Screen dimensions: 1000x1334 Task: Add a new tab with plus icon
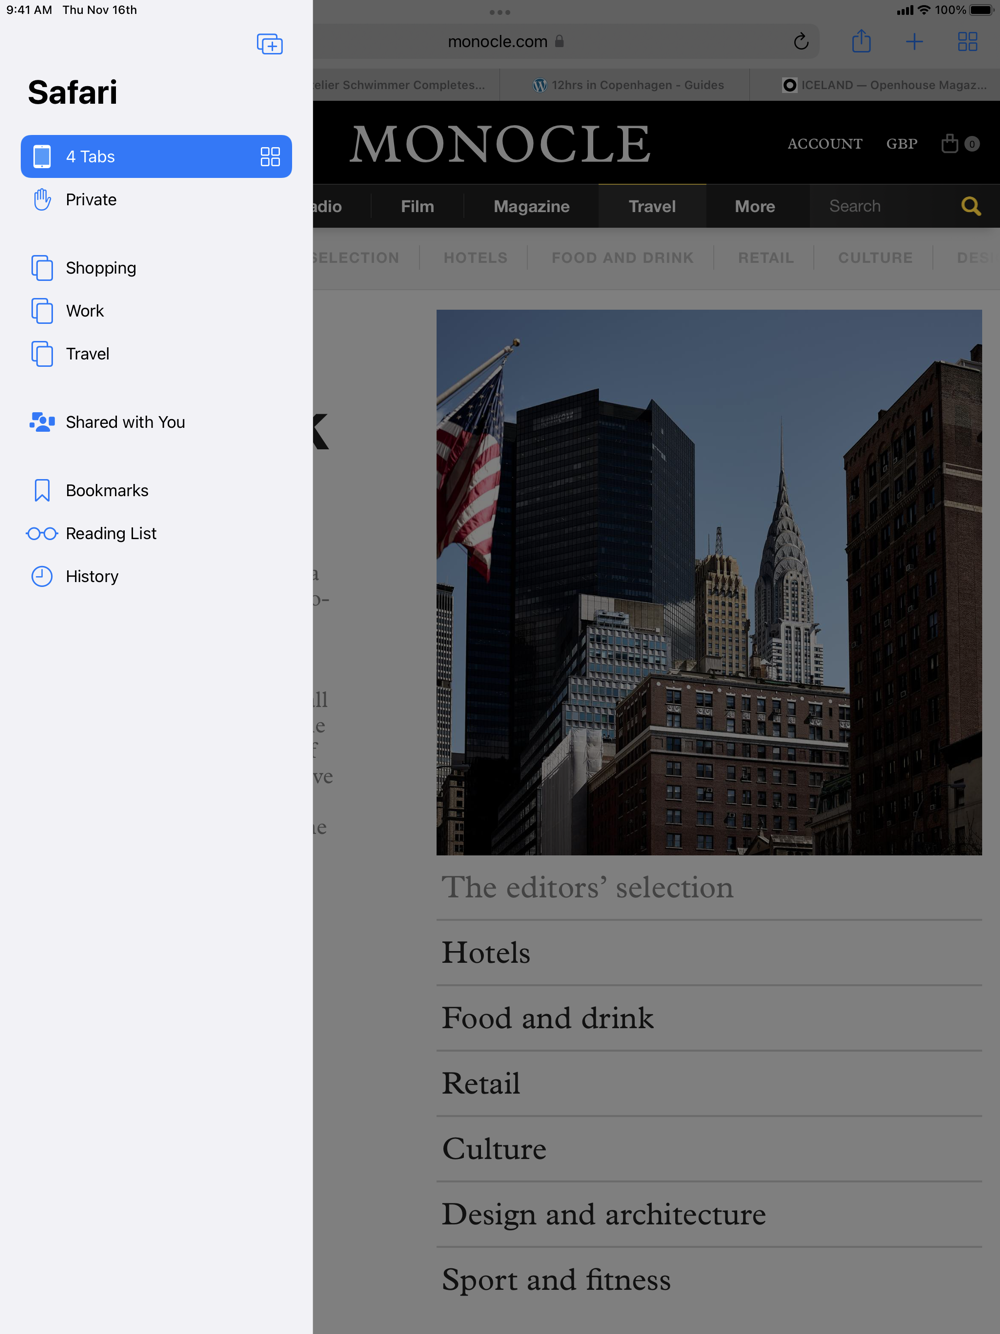point(914,42)
